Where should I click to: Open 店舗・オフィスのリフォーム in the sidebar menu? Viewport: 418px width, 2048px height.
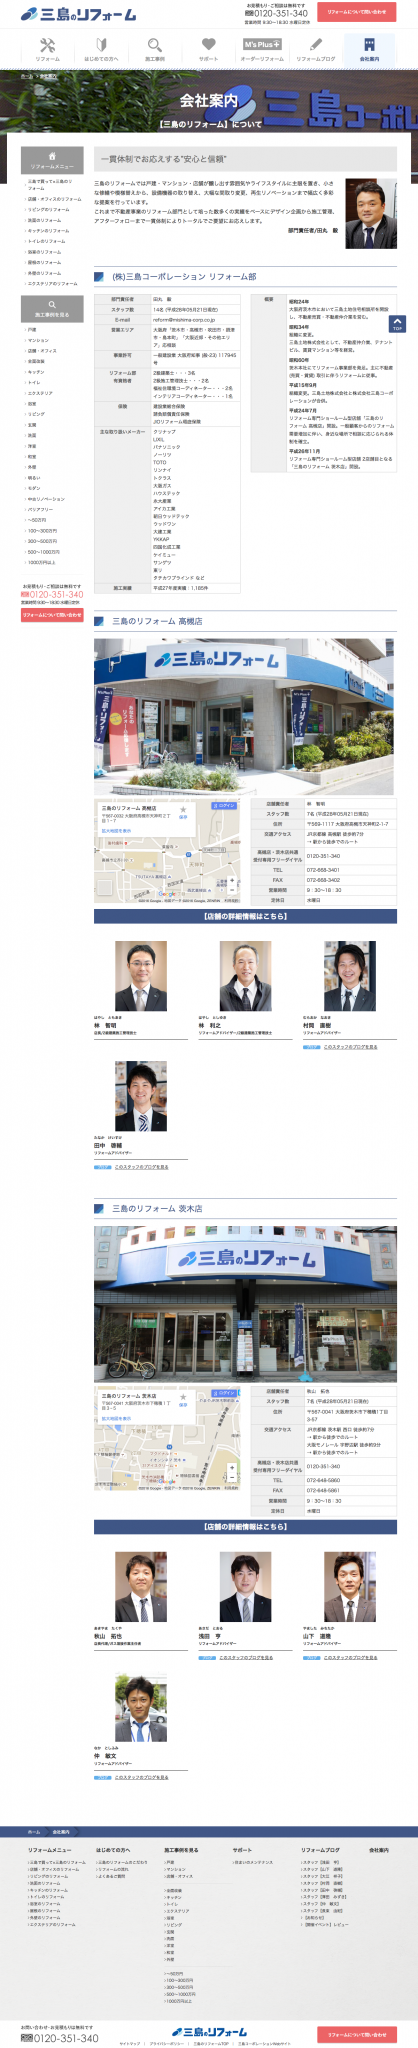(53, 199)
